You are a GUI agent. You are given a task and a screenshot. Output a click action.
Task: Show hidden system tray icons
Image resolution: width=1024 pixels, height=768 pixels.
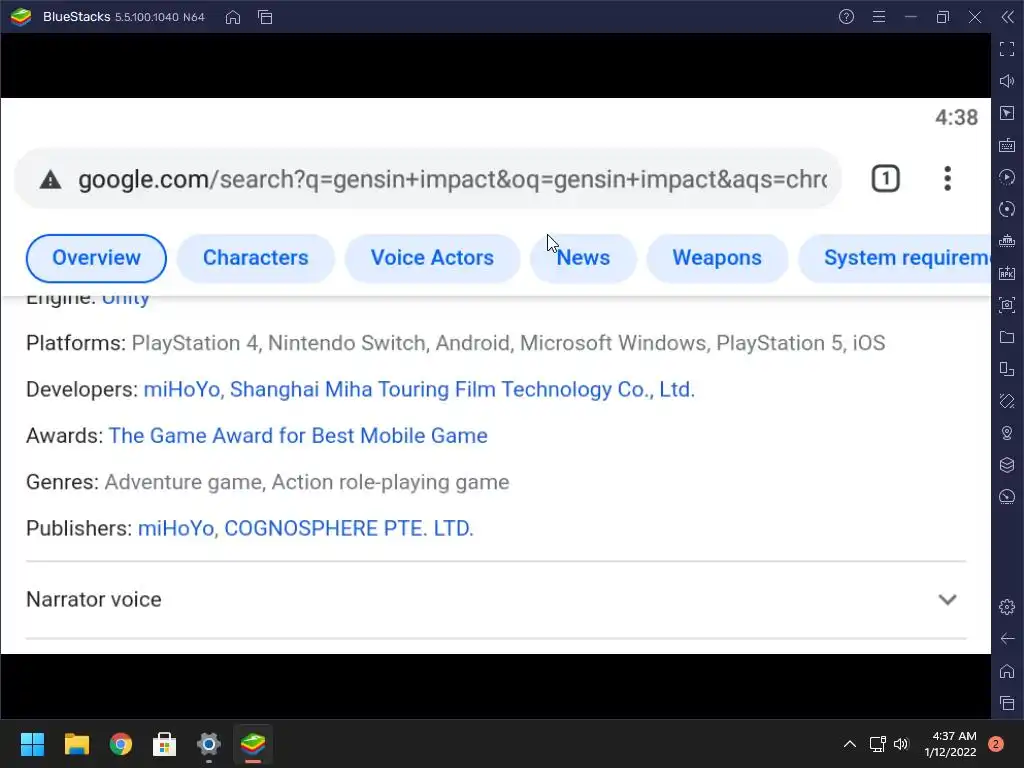[850, 744]
